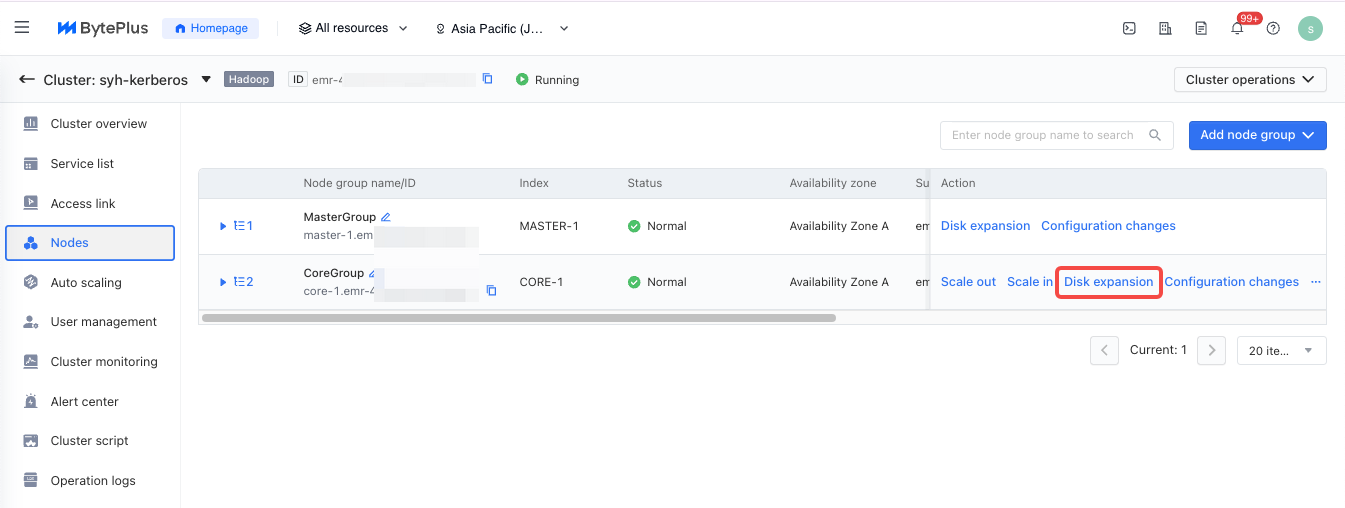Click the notification bell icon
The width and height of the screenshot is (1345, 508).
point(1237,29)
